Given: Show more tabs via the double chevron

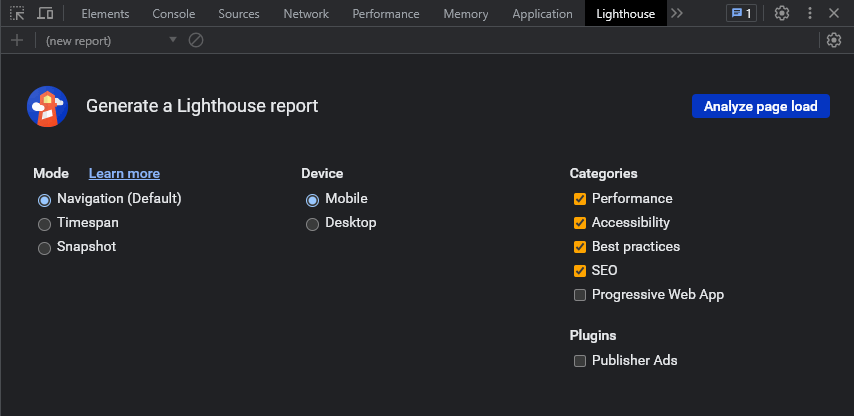Looking at the screenshot, I should point(677,14).
